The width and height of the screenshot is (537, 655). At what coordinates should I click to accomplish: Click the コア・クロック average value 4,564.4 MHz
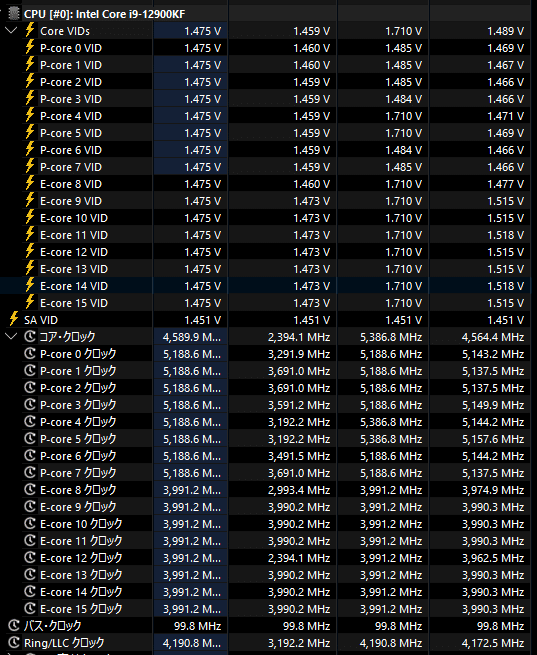click(493, 337)
